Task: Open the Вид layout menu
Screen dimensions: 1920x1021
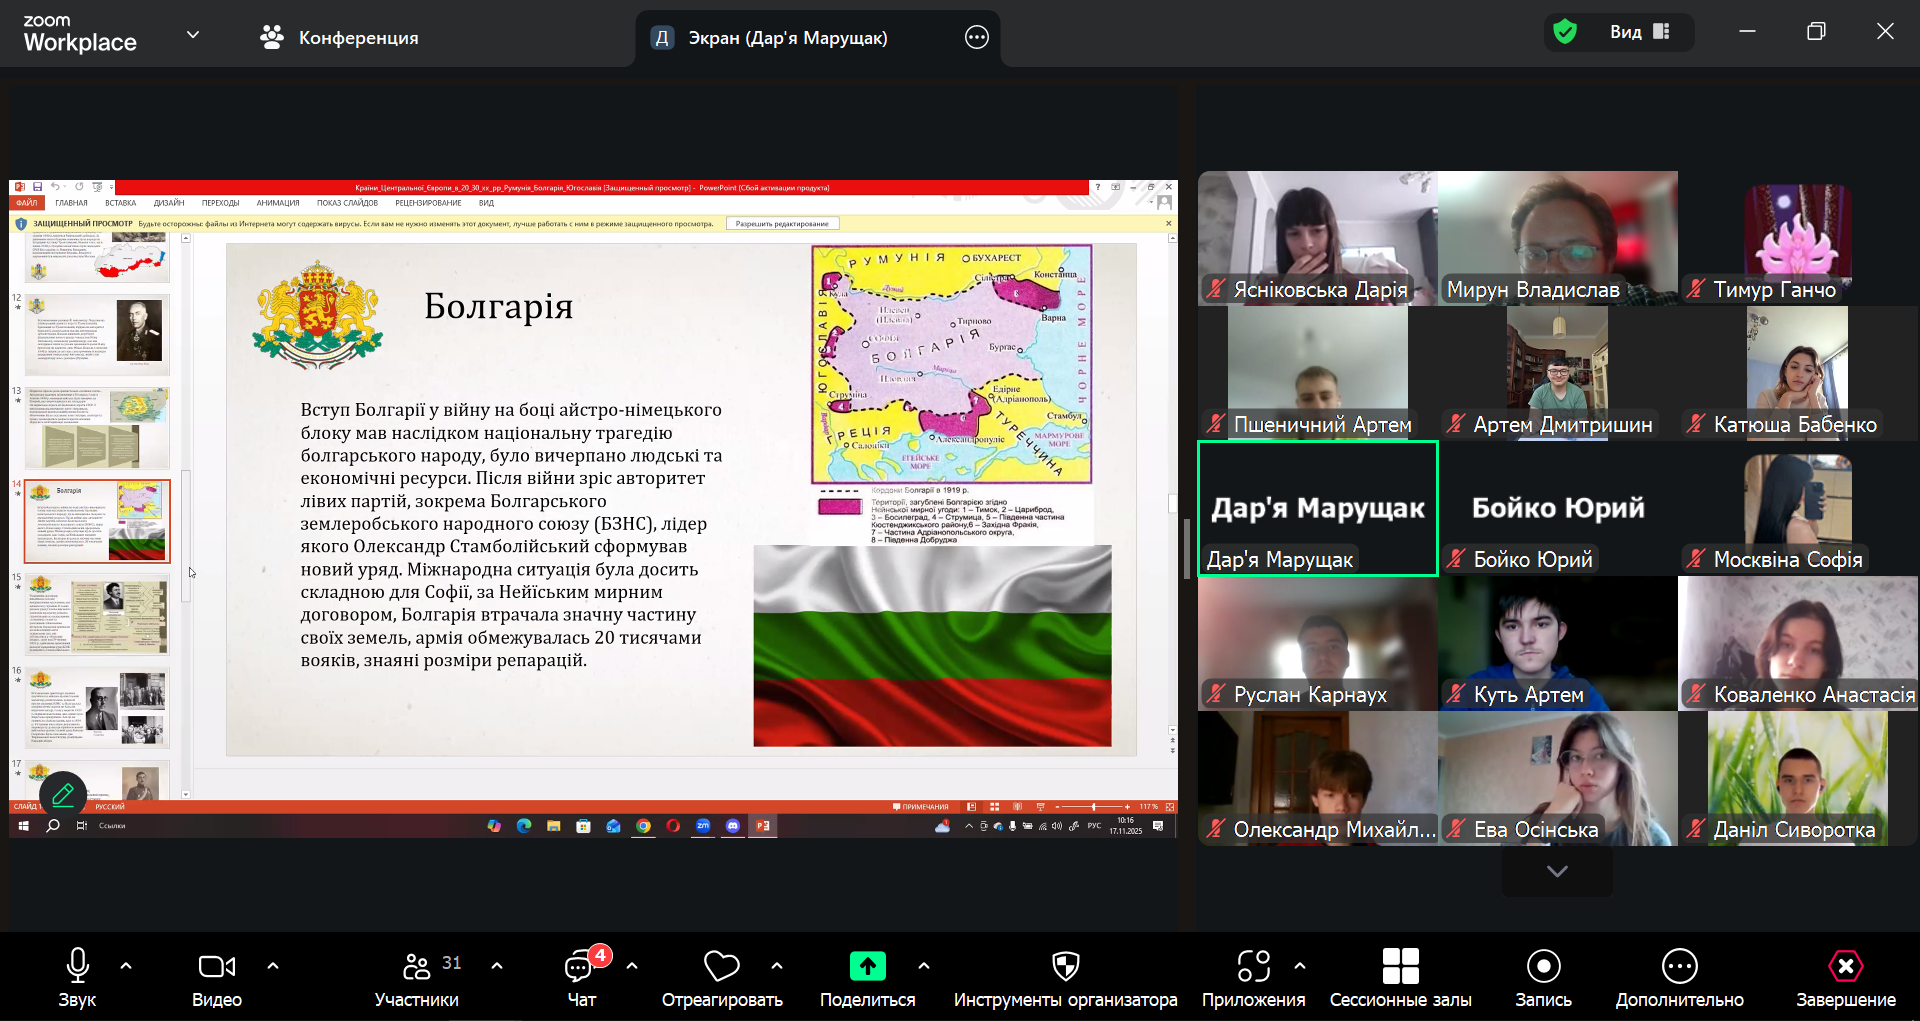Action: (x=1639, y=32)
